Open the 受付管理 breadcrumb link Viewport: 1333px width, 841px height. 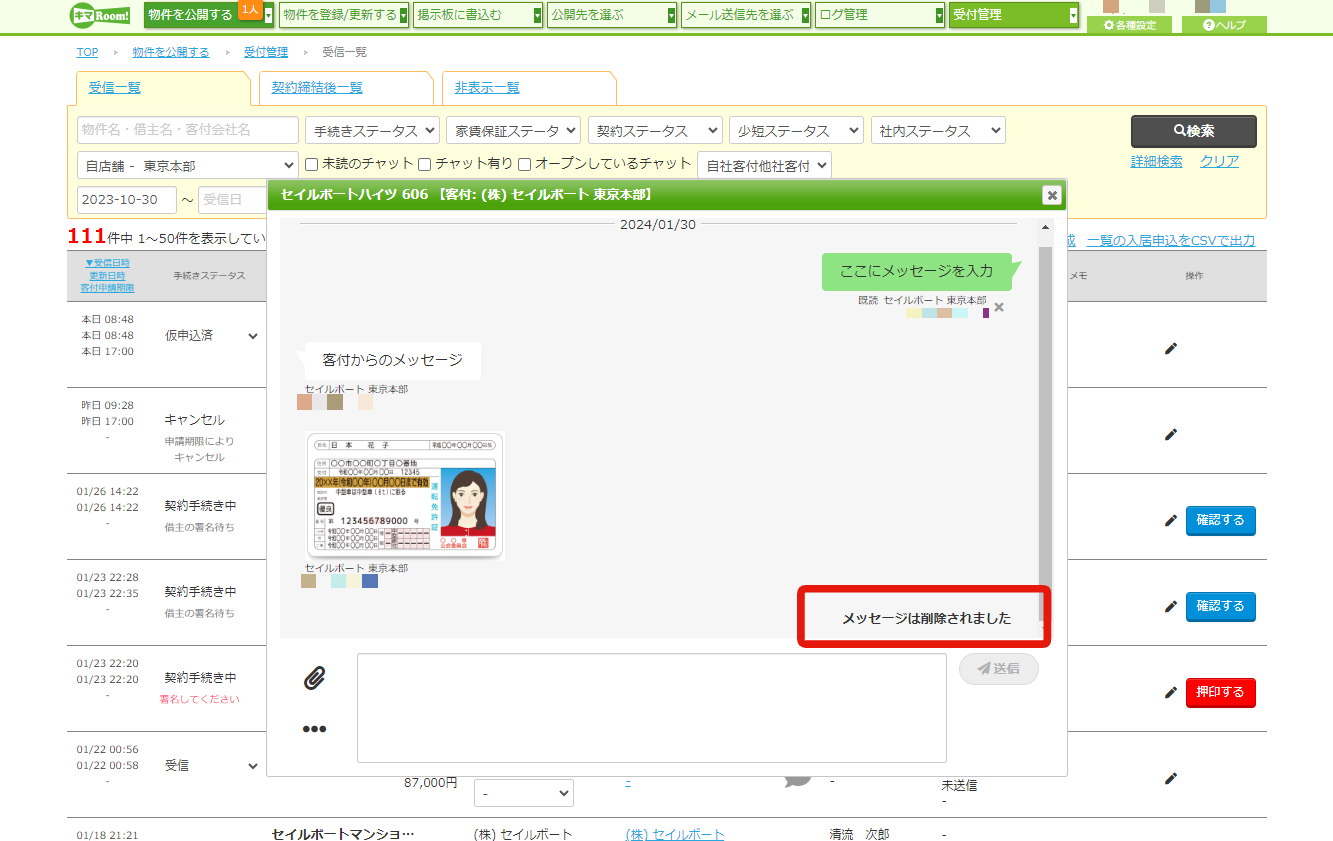[266, 52]
